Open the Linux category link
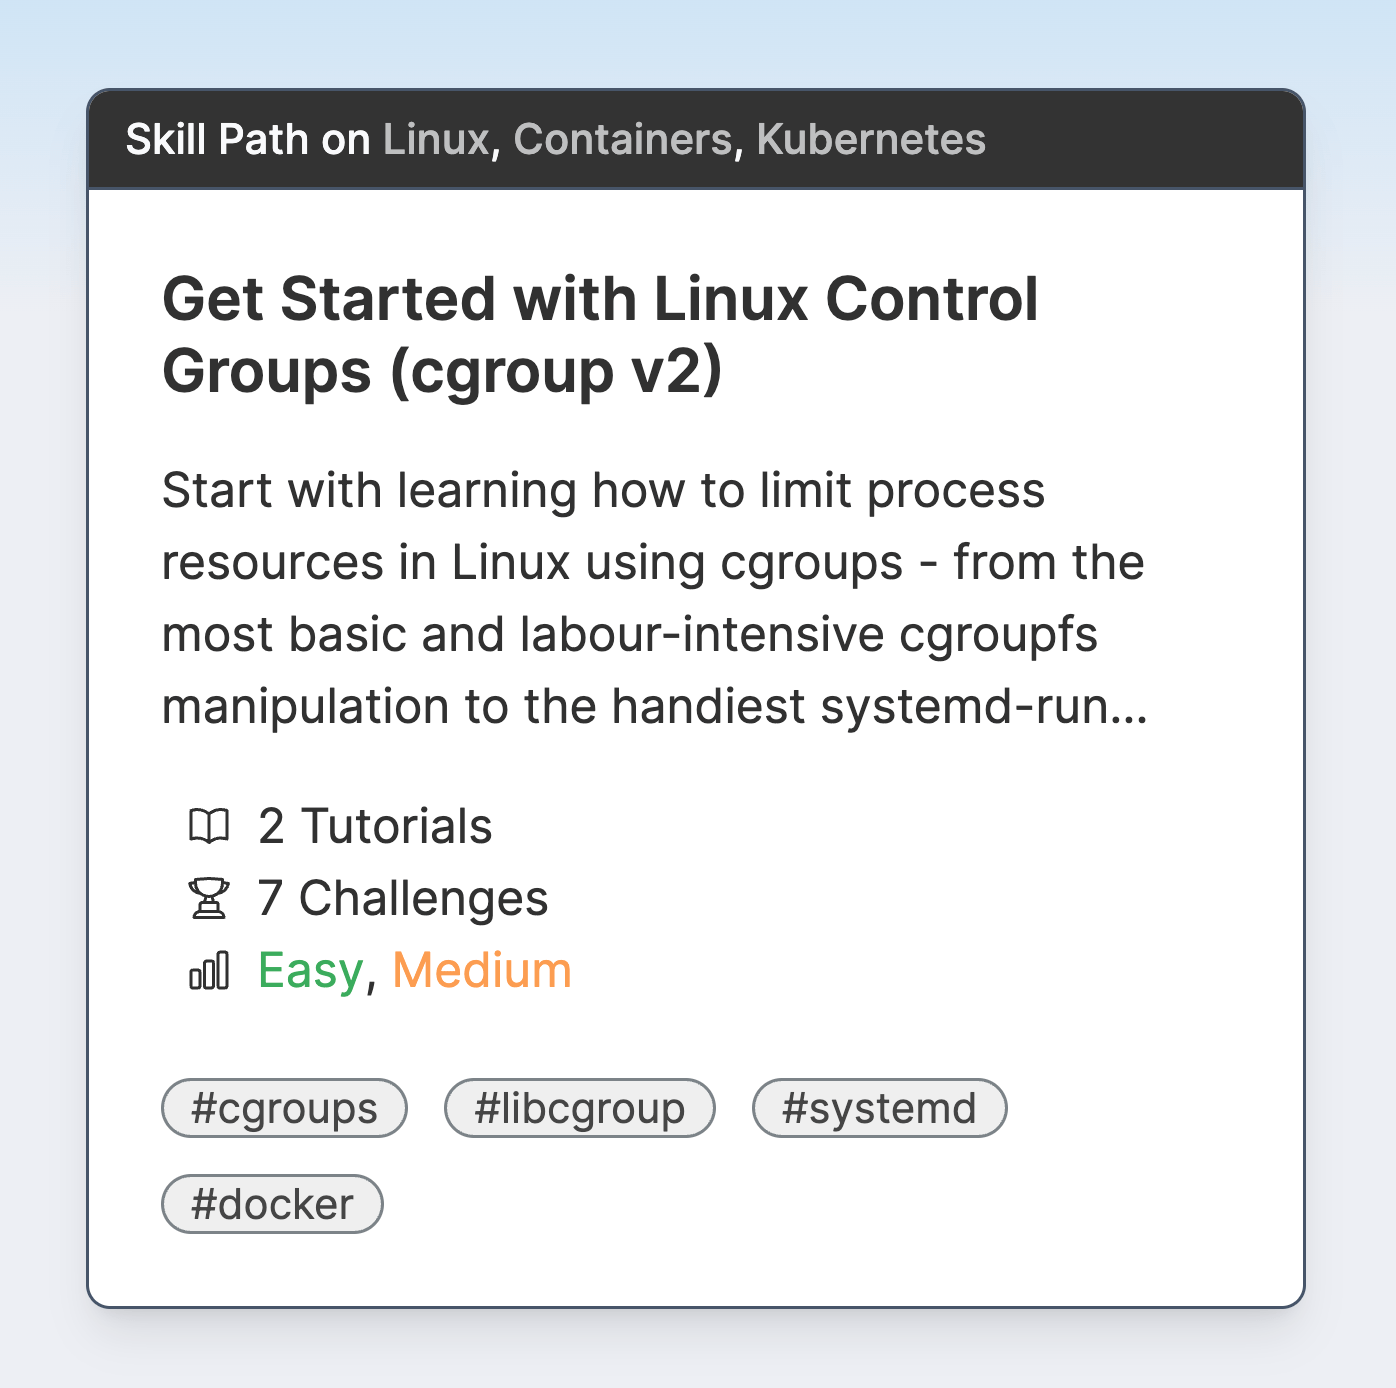This screenshot has width=1396, height=1388. (436, 139)
